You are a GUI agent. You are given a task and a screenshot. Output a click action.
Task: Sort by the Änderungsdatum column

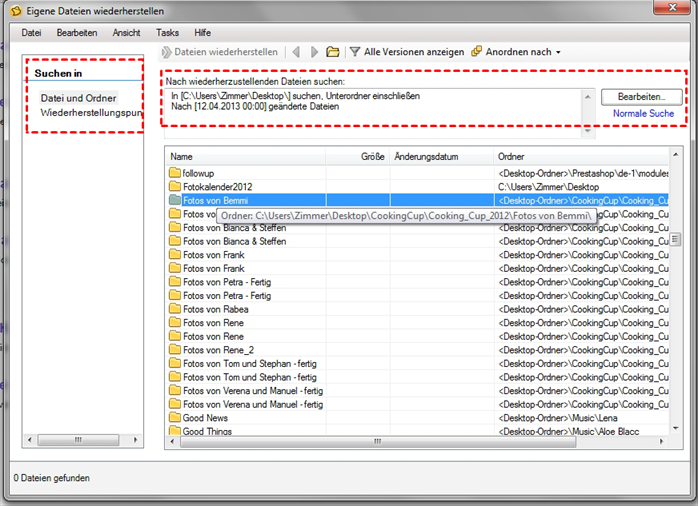[441, 157]
